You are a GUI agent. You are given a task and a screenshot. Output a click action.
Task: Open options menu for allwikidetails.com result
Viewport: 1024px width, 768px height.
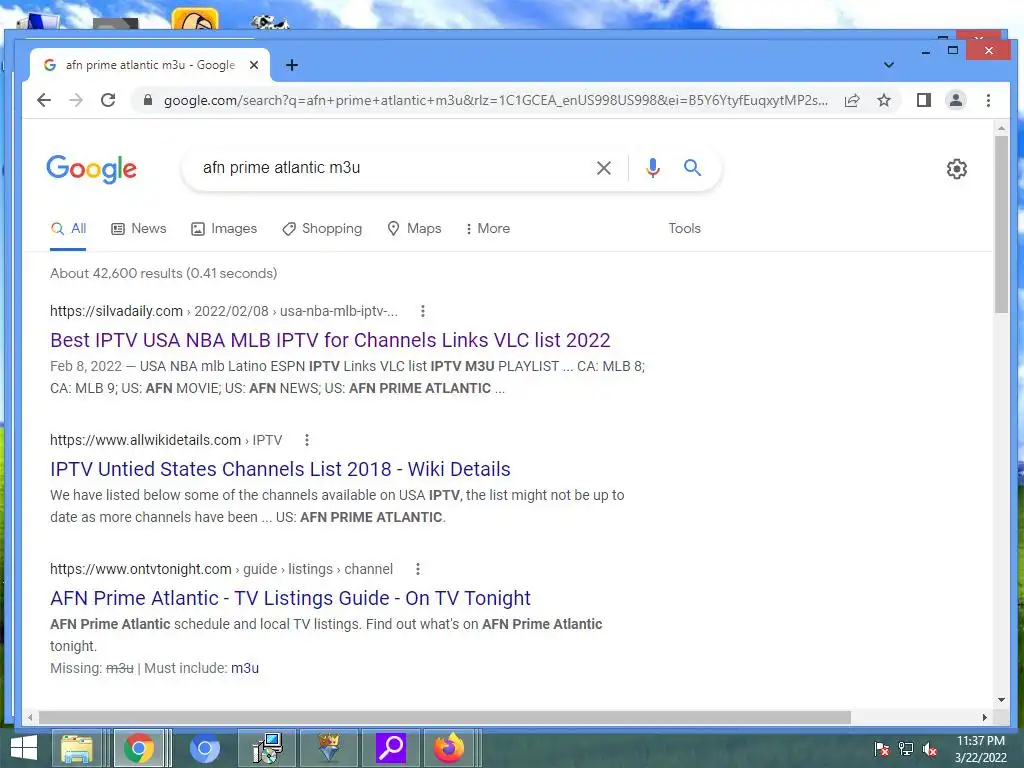(x=306, y=440)
